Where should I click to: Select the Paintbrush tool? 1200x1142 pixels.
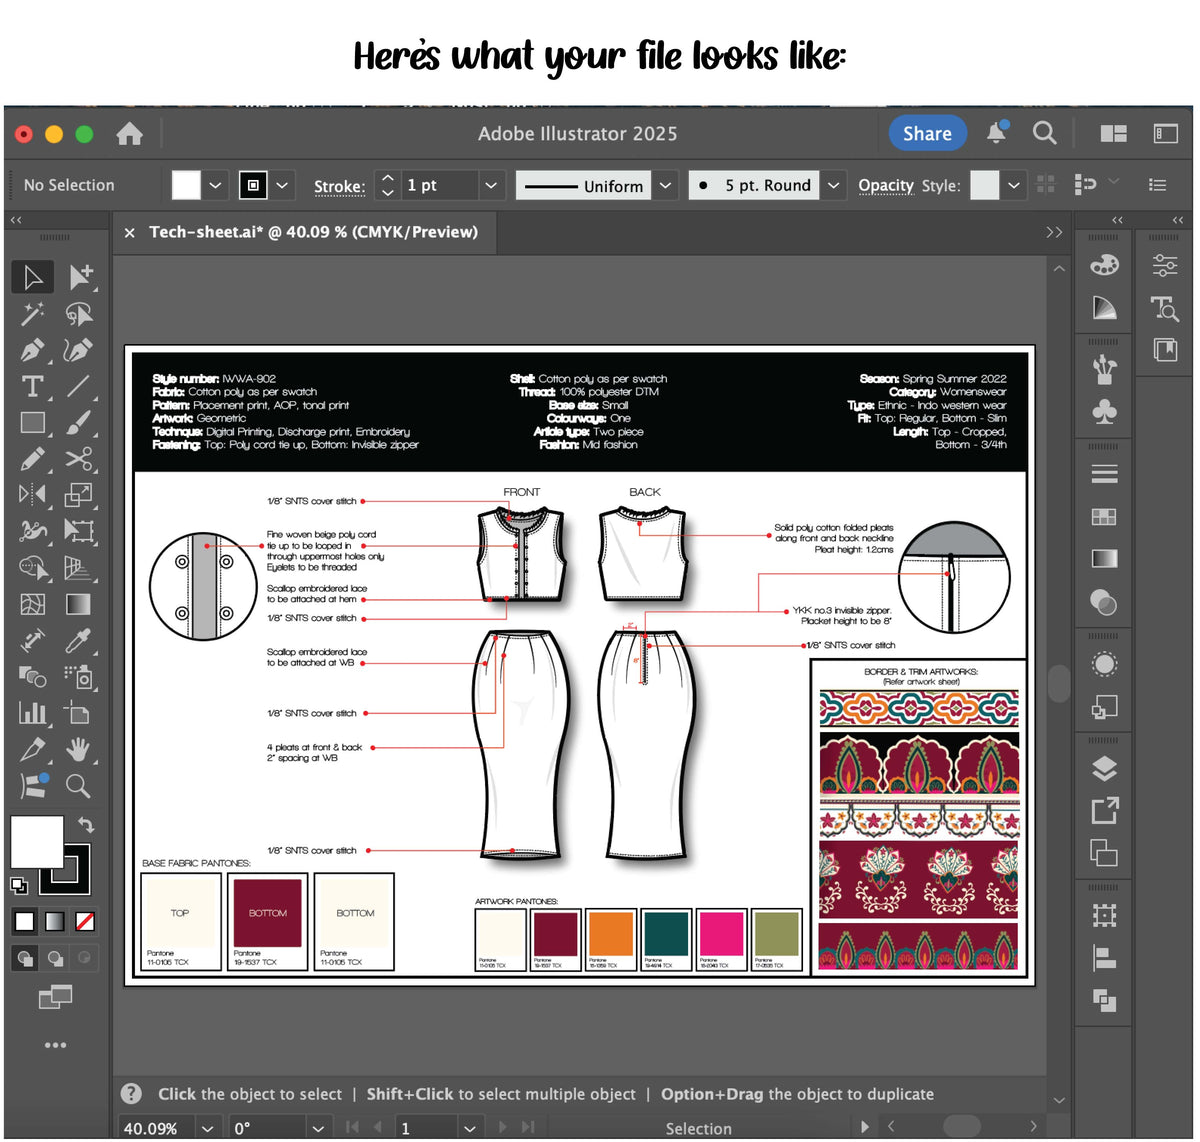(x=79, y=423)
